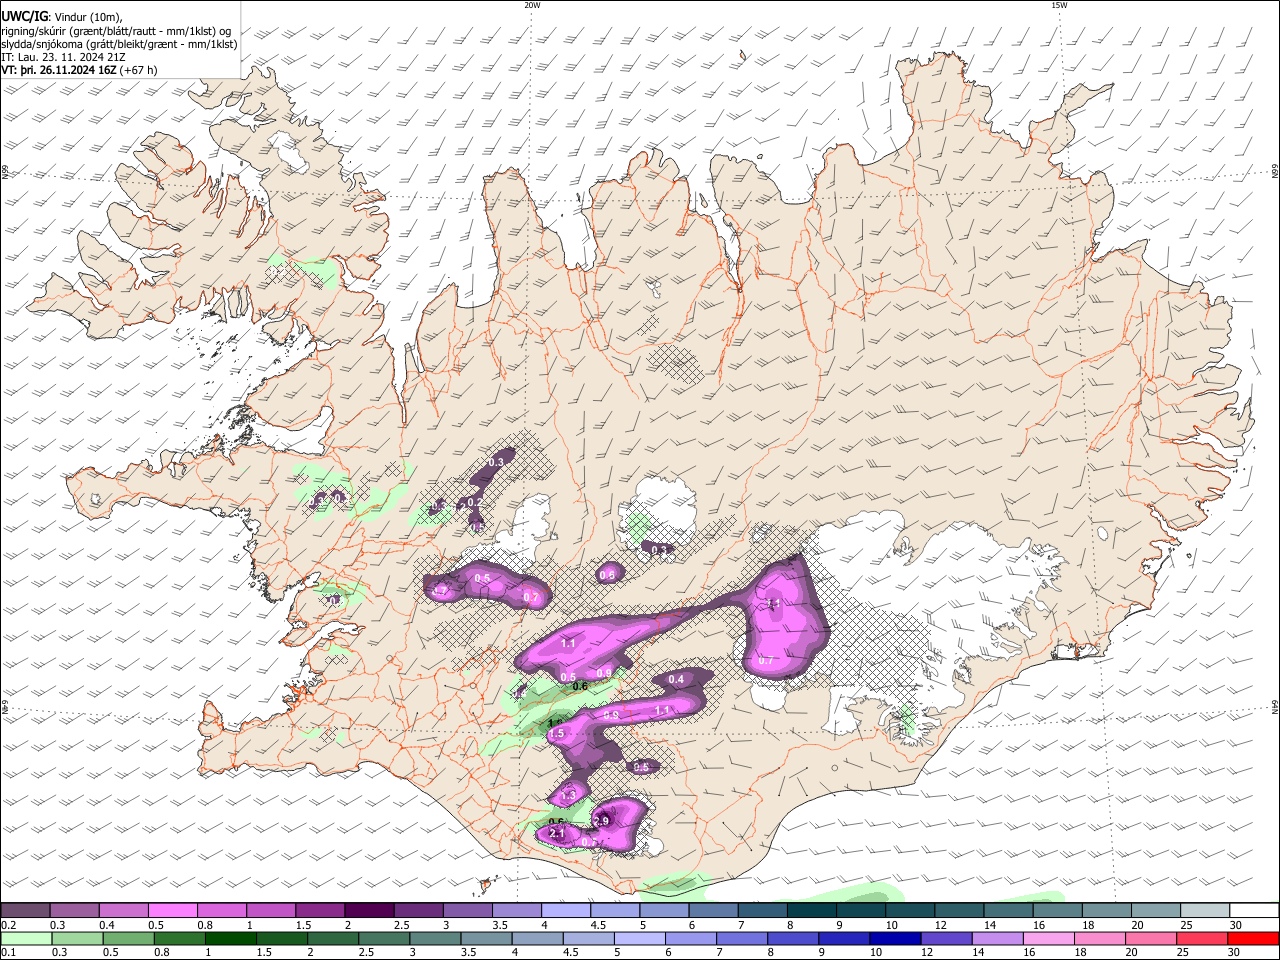Viewport: 1280px width, 960px height.
Task: Click the '0.4' snowfall value on the map
Action: coord(676,680)
